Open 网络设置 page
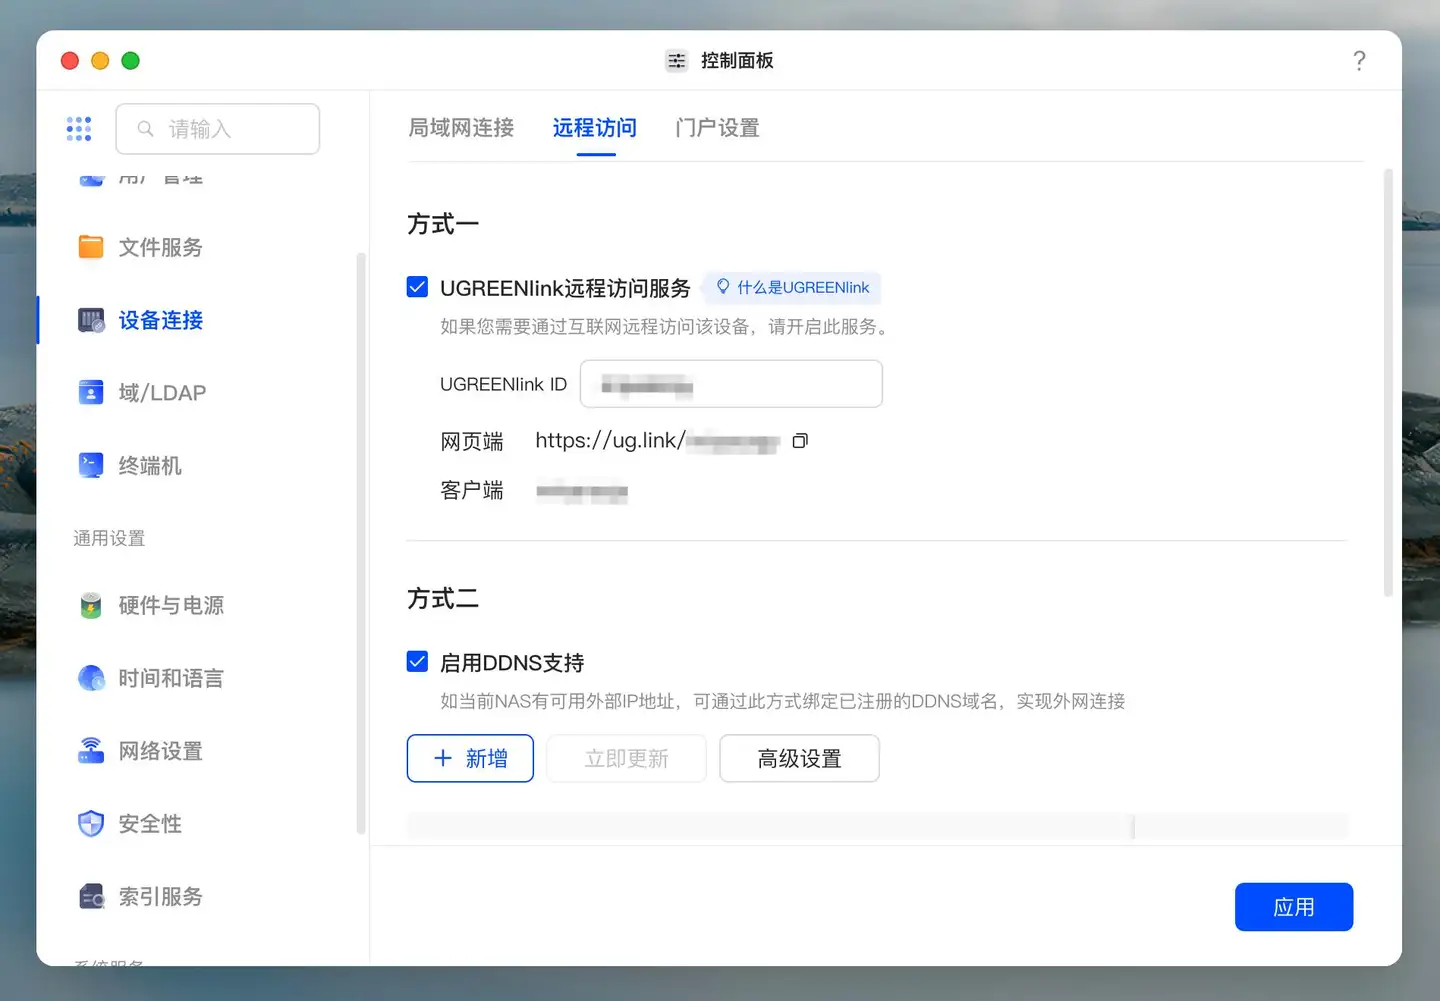 tap(161, 751)
